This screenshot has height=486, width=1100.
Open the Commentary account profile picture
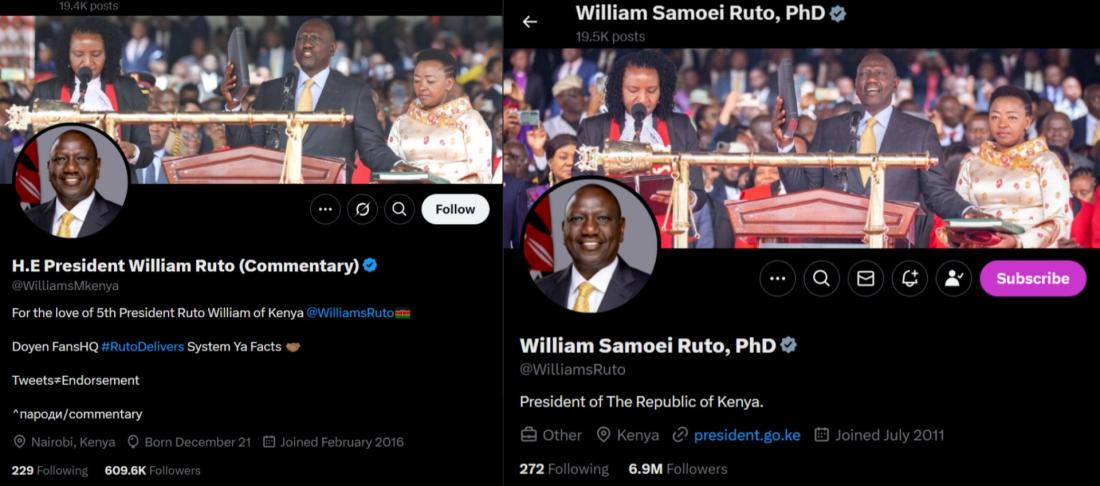pos(72,182)
